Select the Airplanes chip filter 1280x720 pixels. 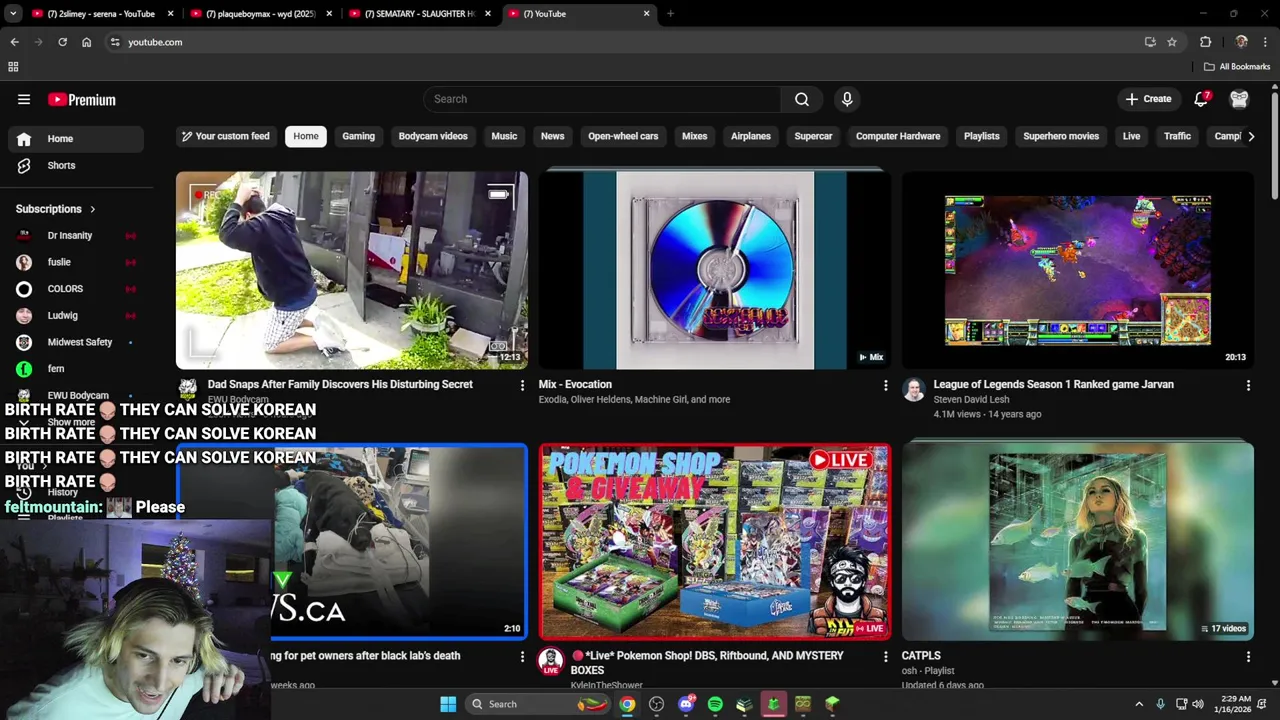(x=751, y=136)
